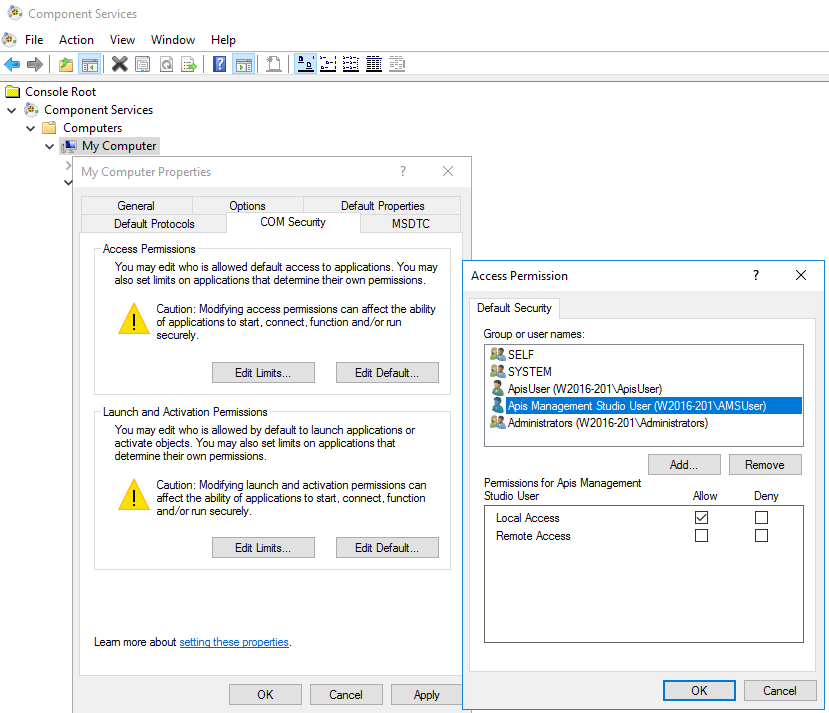Collapse the Component Services tree node
Viewport: 829px width, 713px height.
tap(12, 110)
